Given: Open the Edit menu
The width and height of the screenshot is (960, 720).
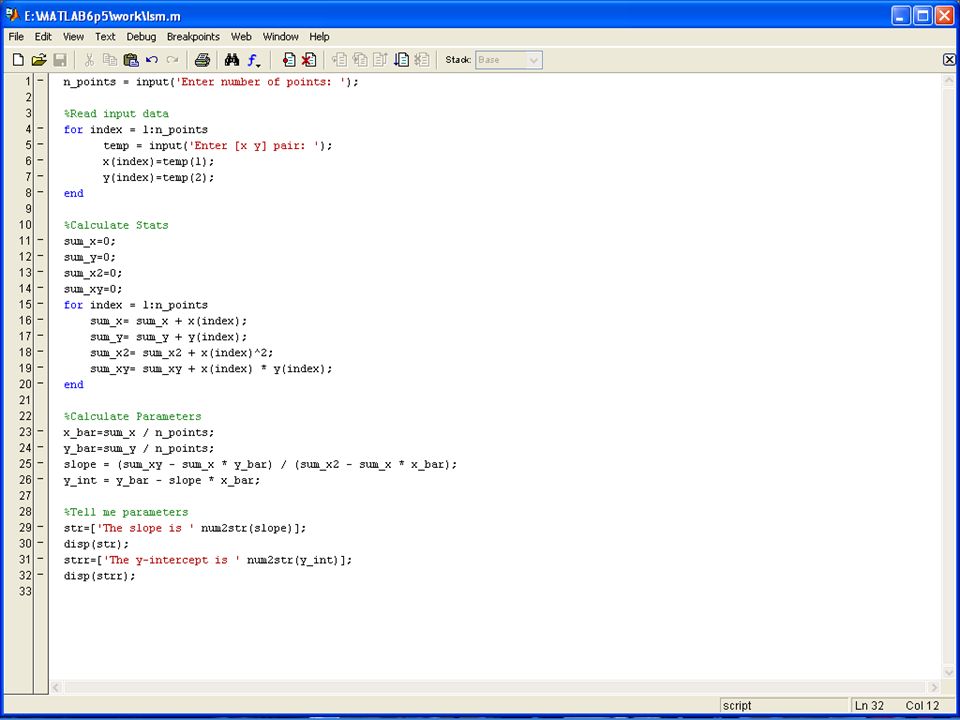Looking at the screenshot, I should (x=43, y=37).
